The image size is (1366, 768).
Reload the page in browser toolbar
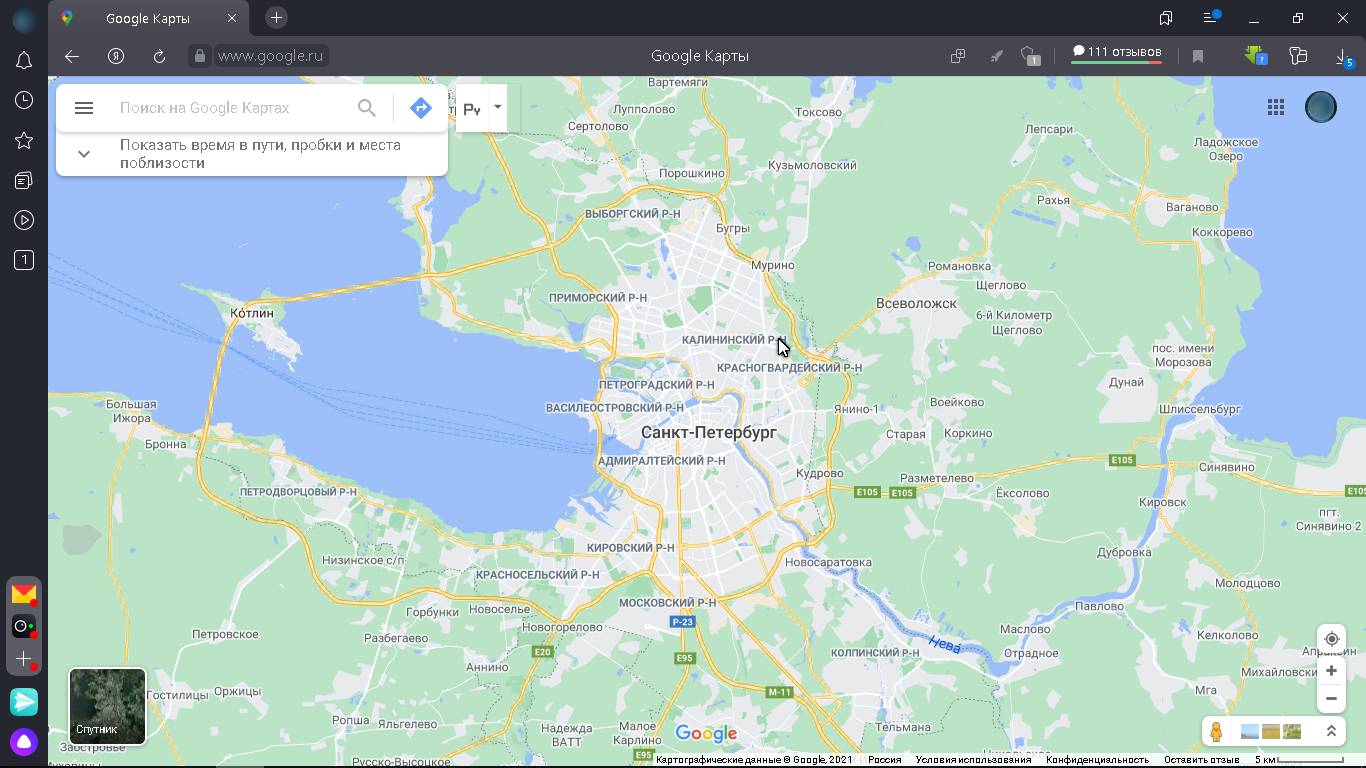(159, 56)
